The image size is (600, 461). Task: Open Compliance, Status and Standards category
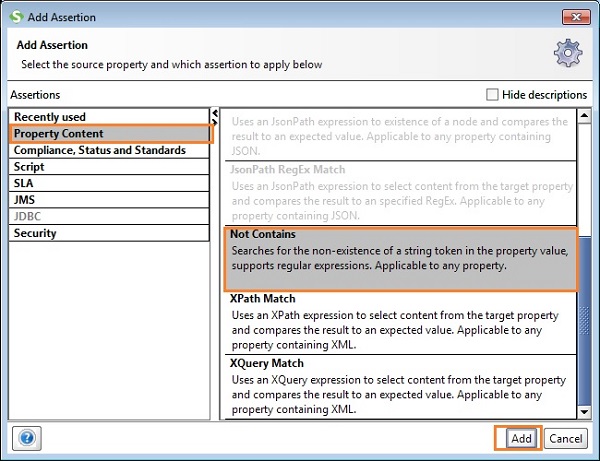pyautogui.click(x=99, y=150)
